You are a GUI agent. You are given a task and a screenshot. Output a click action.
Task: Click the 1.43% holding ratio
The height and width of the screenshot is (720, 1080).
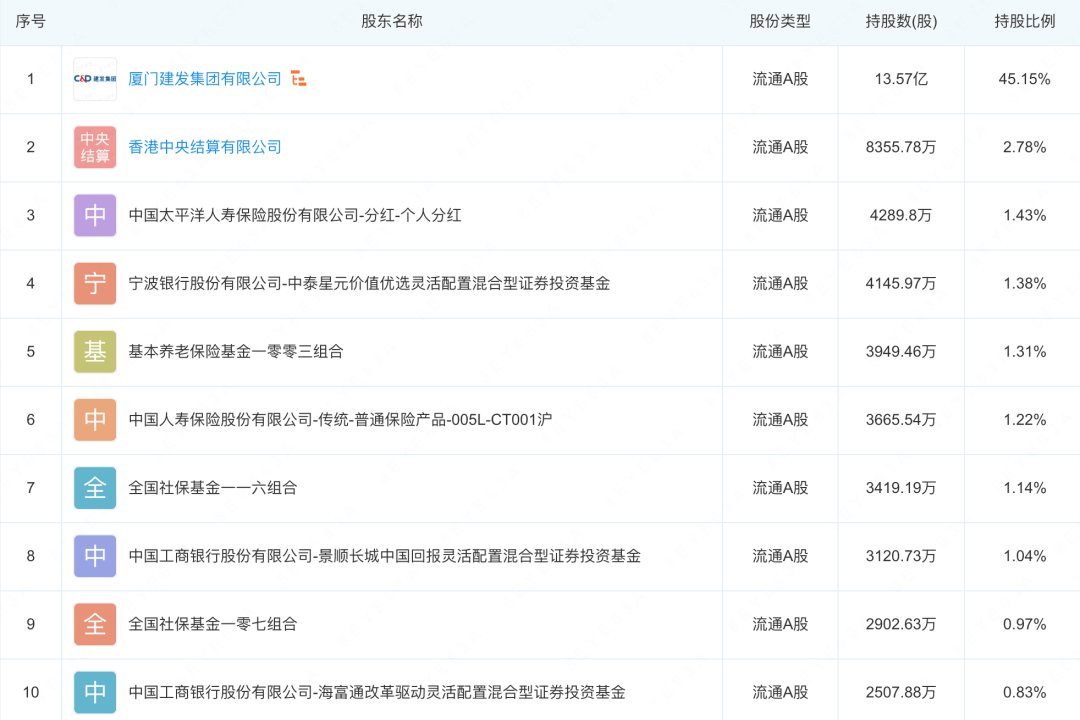1024,216
